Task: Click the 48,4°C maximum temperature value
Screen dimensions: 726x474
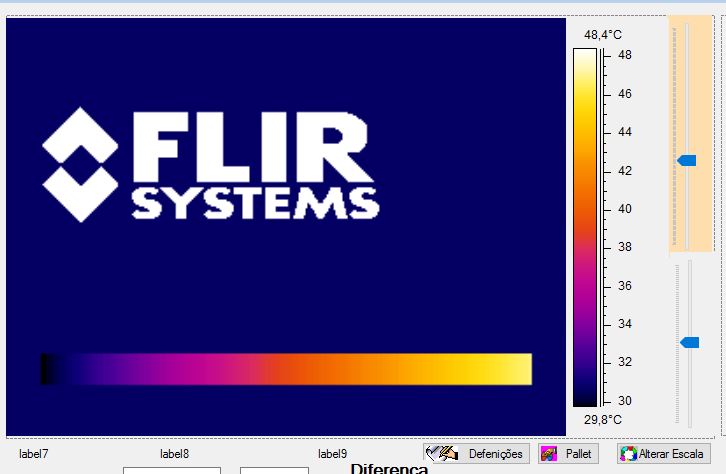Action: pyautogui.click(x=603, y=35)
